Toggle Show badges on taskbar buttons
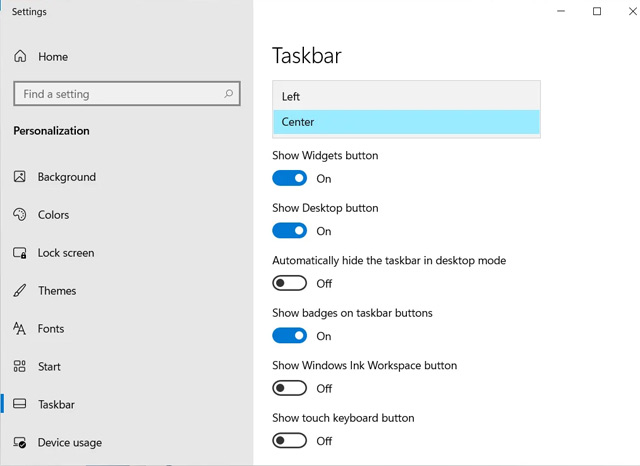Screen dimensions: 640x466 coord(289,335)
